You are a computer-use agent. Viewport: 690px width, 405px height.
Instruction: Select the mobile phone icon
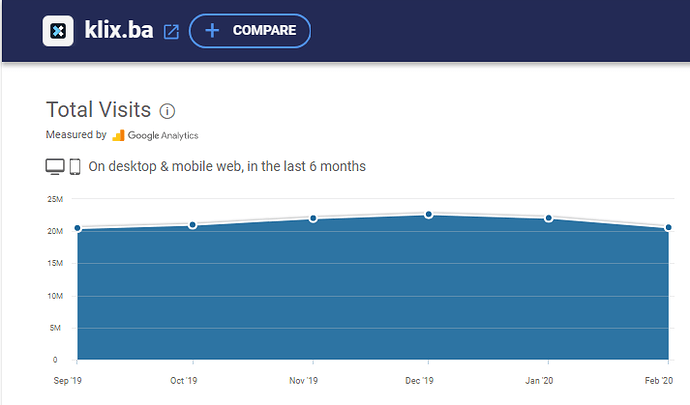pyautogui.click(x=74, y=166)
